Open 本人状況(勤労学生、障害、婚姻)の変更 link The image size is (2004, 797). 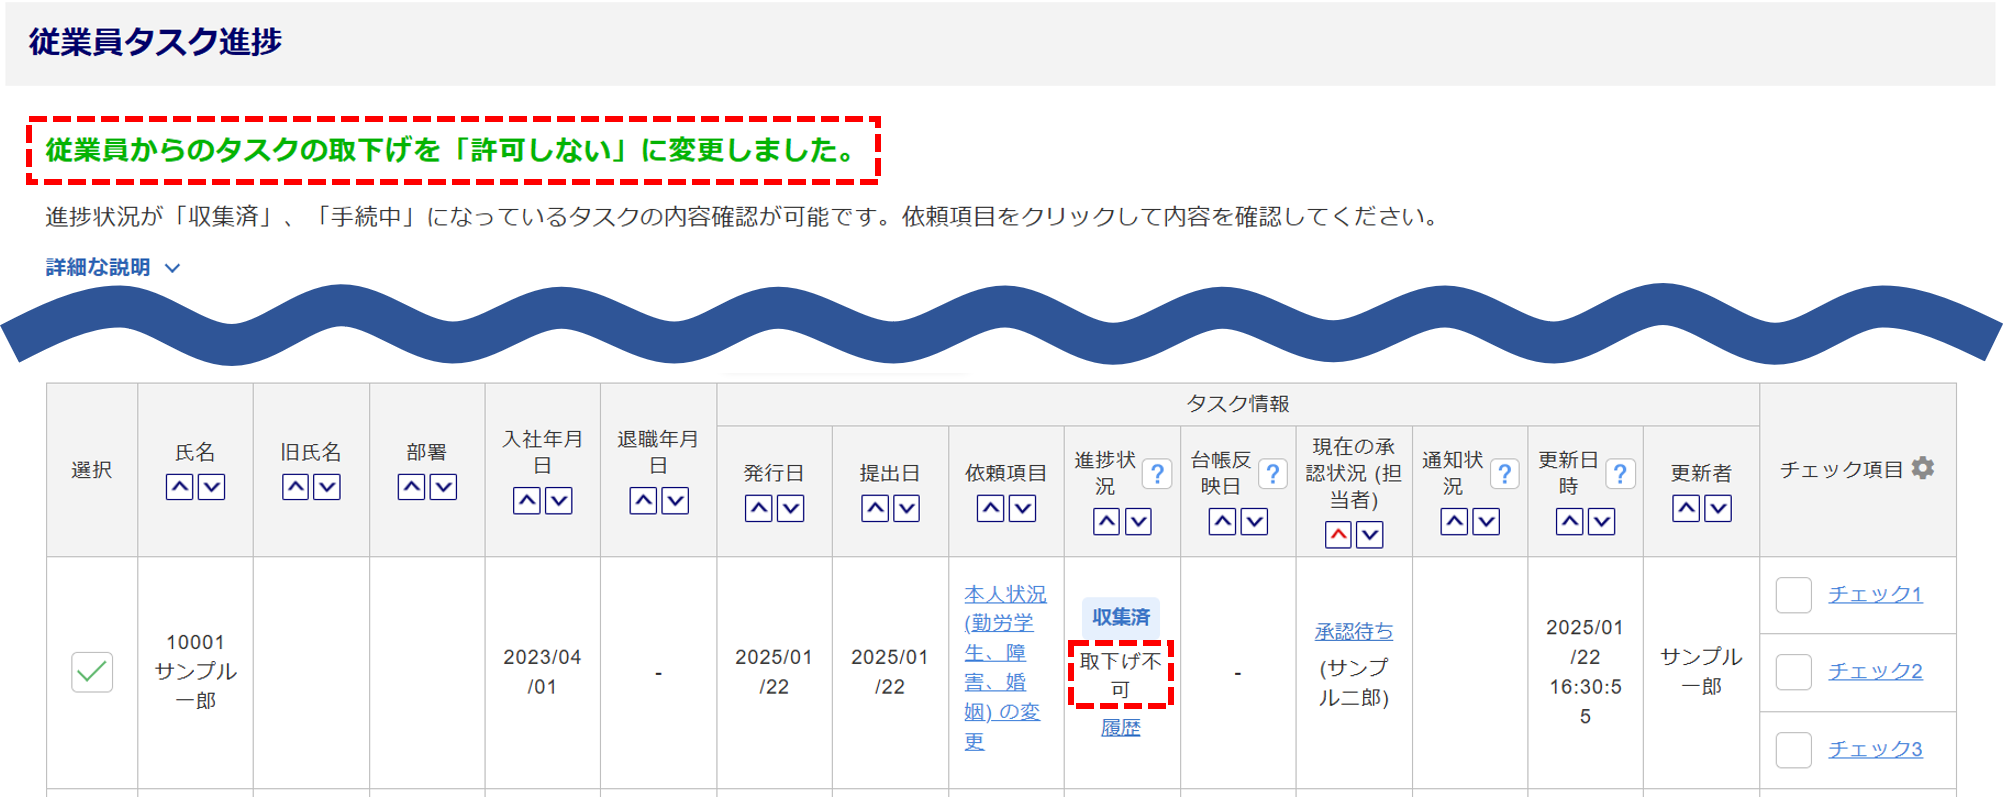[1005, 667]
